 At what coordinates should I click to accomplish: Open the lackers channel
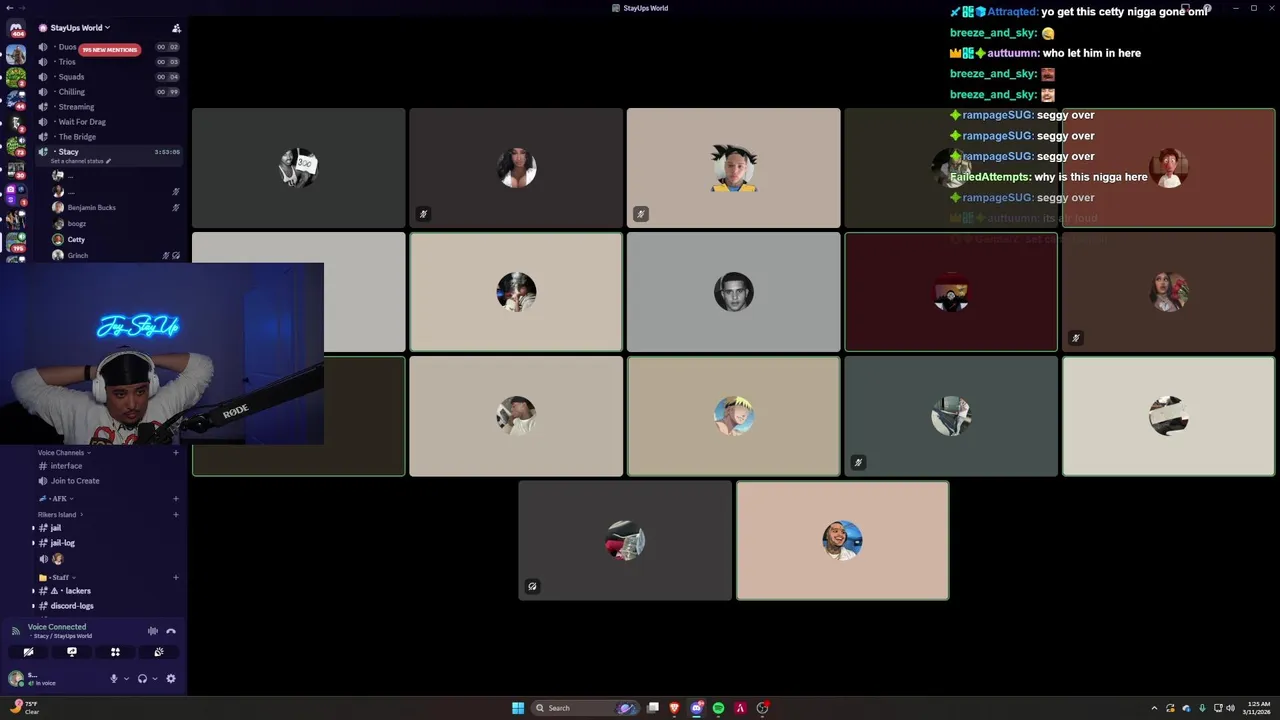[108, 591]
